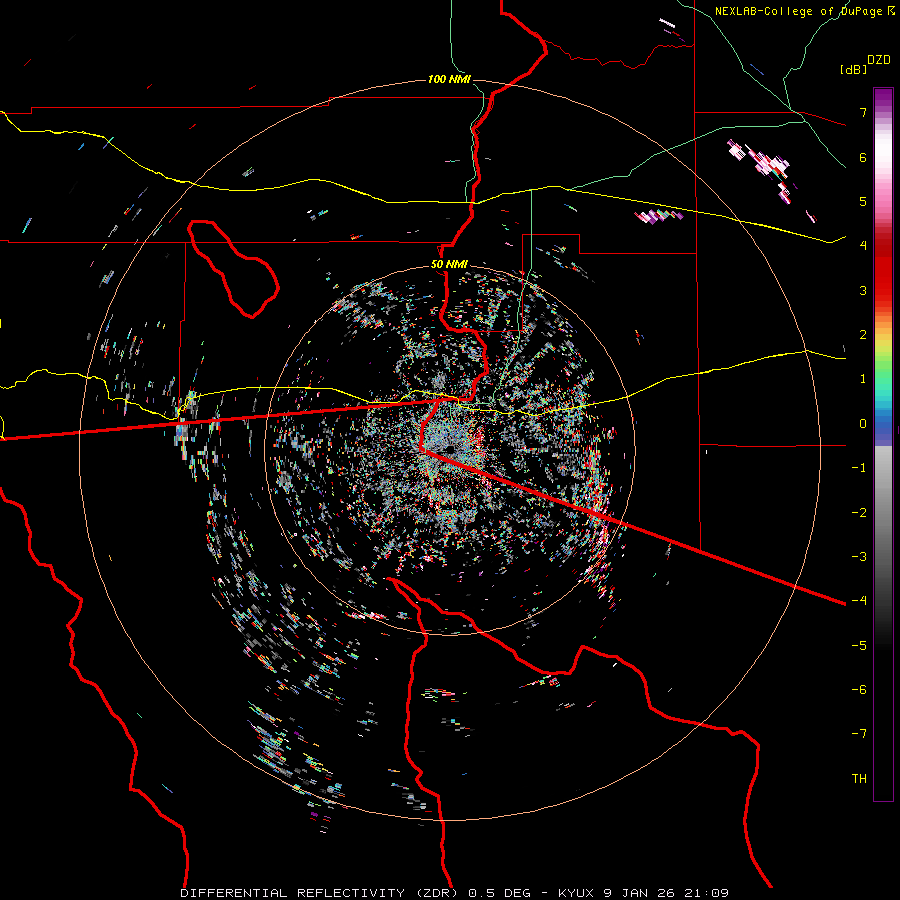Screen dimensions: 900x900
Task: Click the TH threshold label
Action: coord(859,779)
